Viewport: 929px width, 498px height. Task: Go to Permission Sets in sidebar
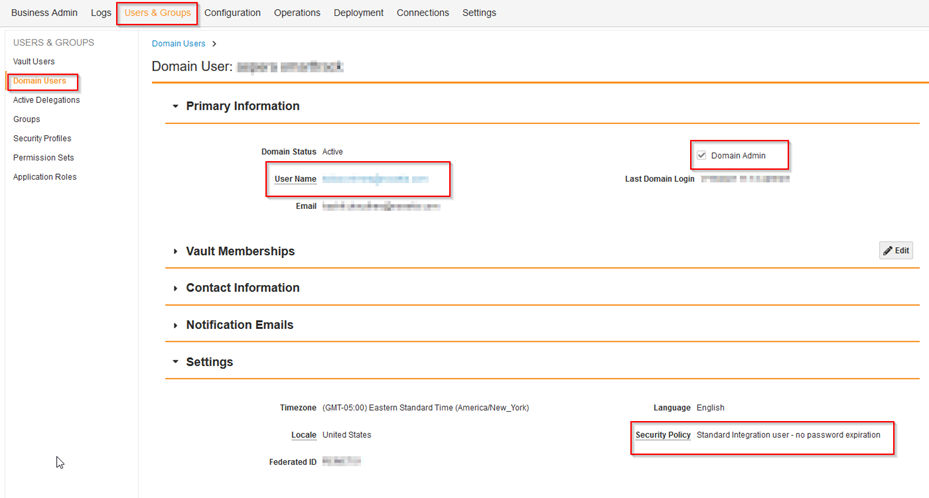pos(43,157)
